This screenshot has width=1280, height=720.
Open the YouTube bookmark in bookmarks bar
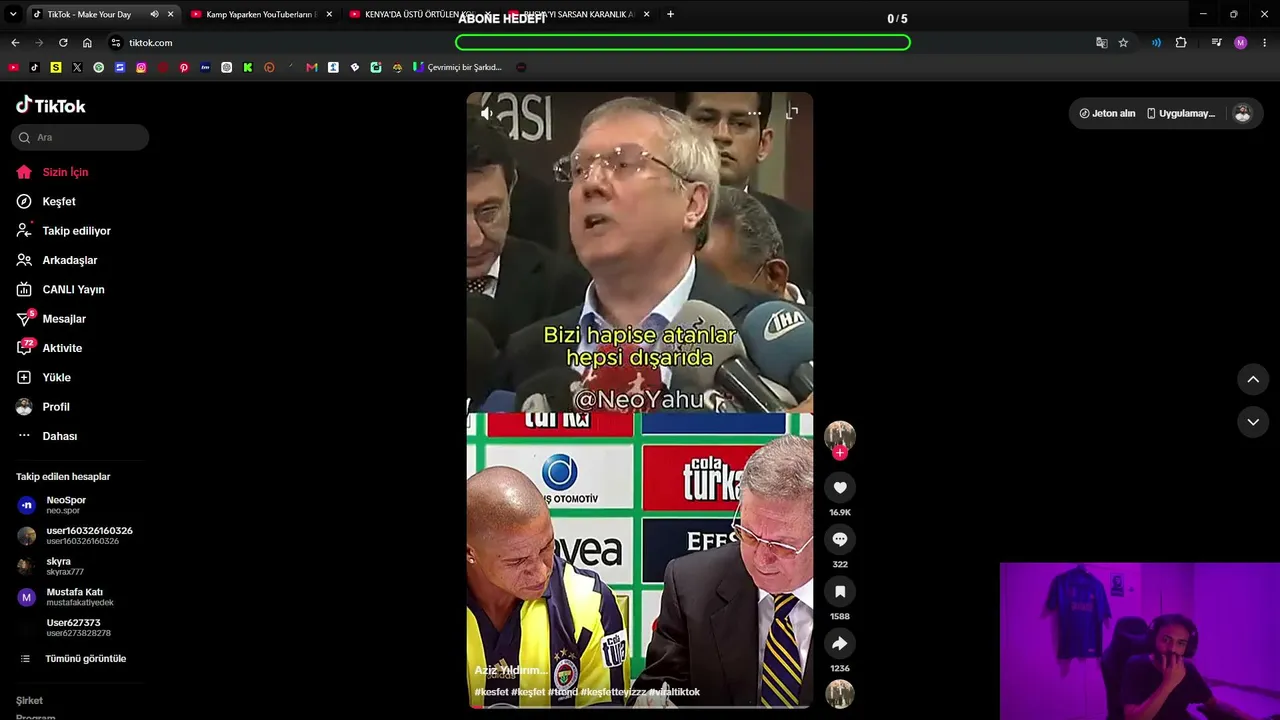(x=13, y=67)
